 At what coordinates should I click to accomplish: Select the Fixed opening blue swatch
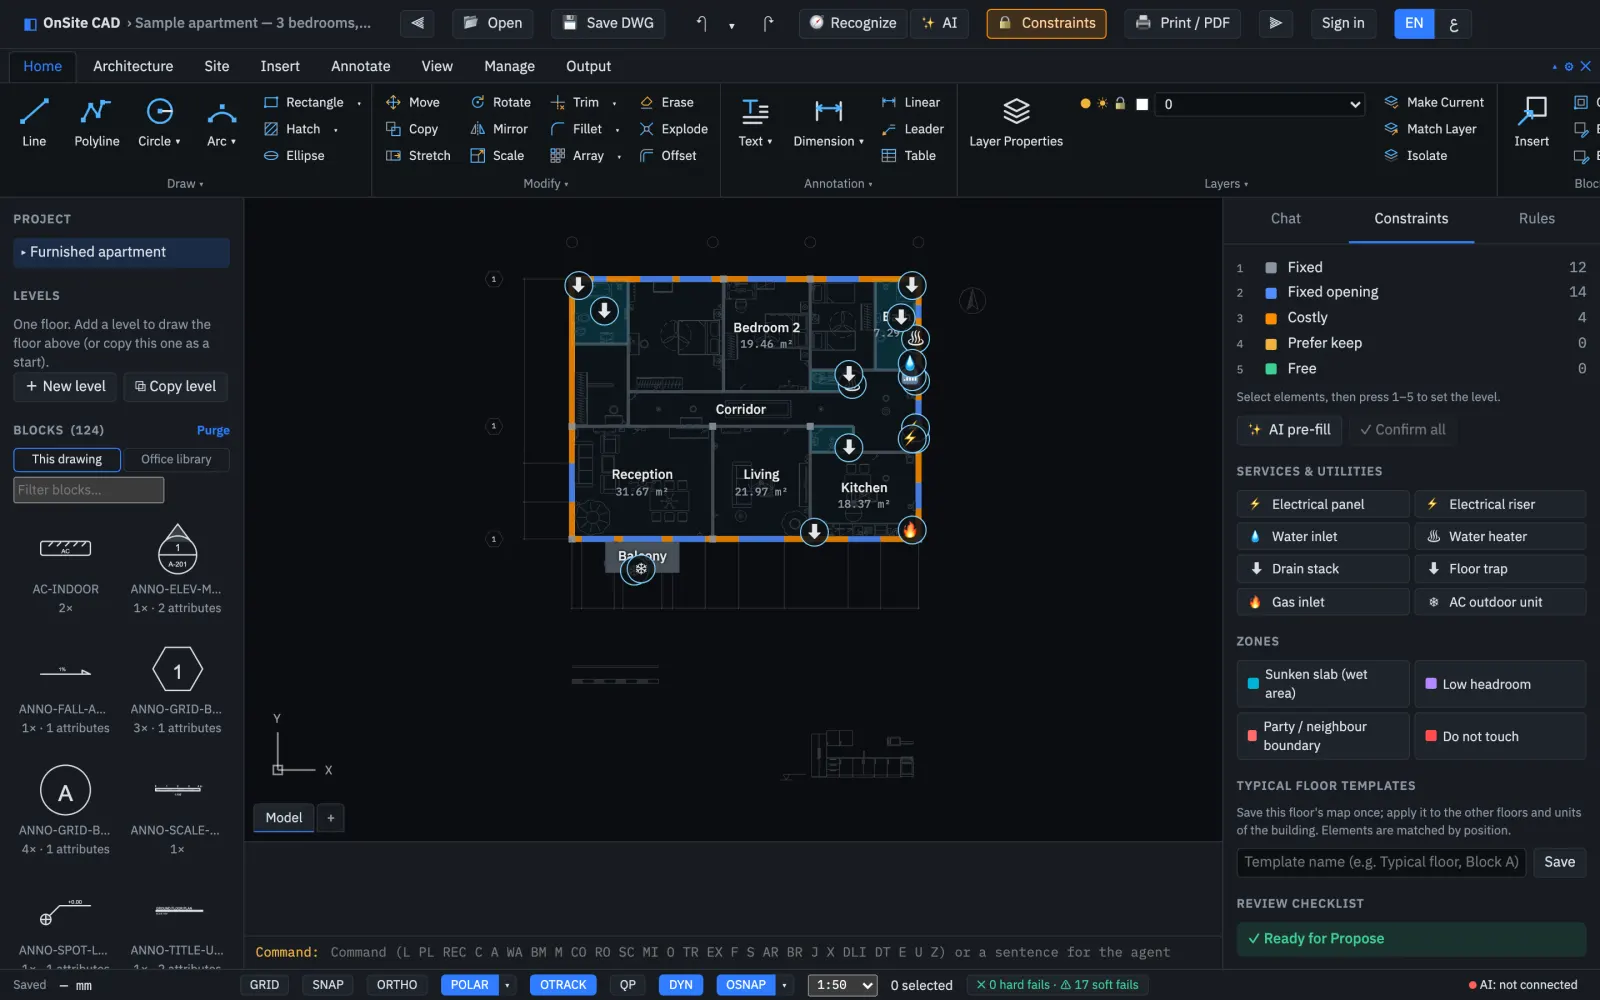pos(1271,293)
